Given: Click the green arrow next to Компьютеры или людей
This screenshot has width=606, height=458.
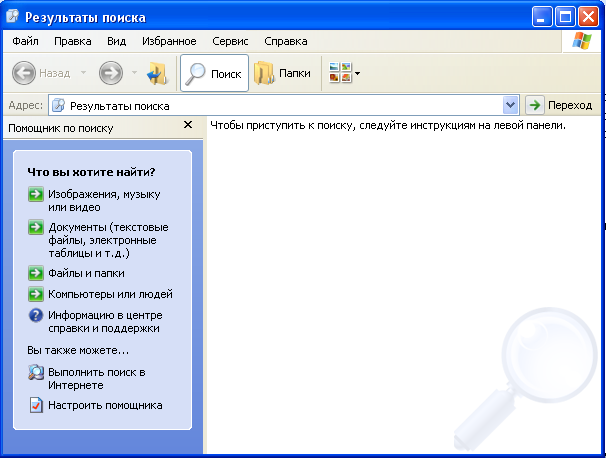Looking at the screenshot, I should (36, 294).
